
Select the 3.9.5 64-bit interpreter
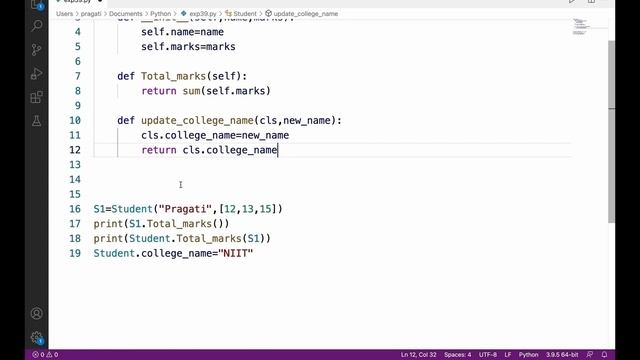562,355
